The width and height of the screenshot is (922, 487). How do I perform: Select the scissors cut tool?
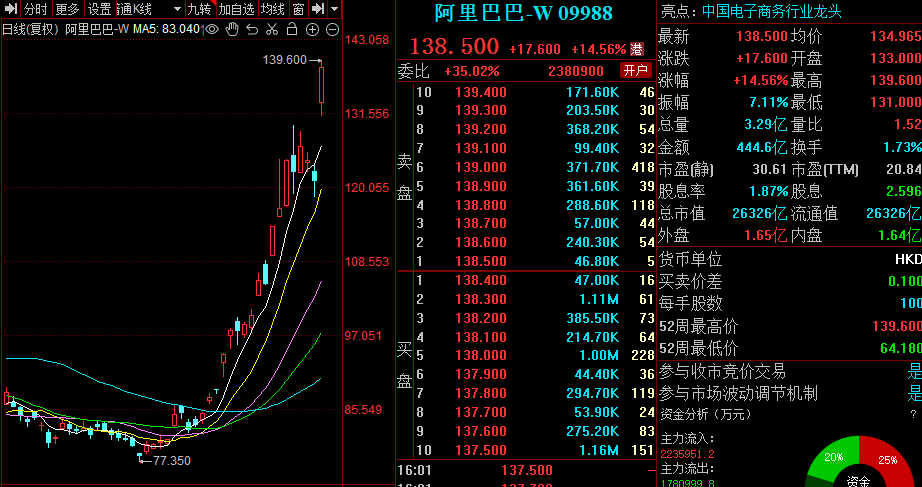(x=271, y=29)
